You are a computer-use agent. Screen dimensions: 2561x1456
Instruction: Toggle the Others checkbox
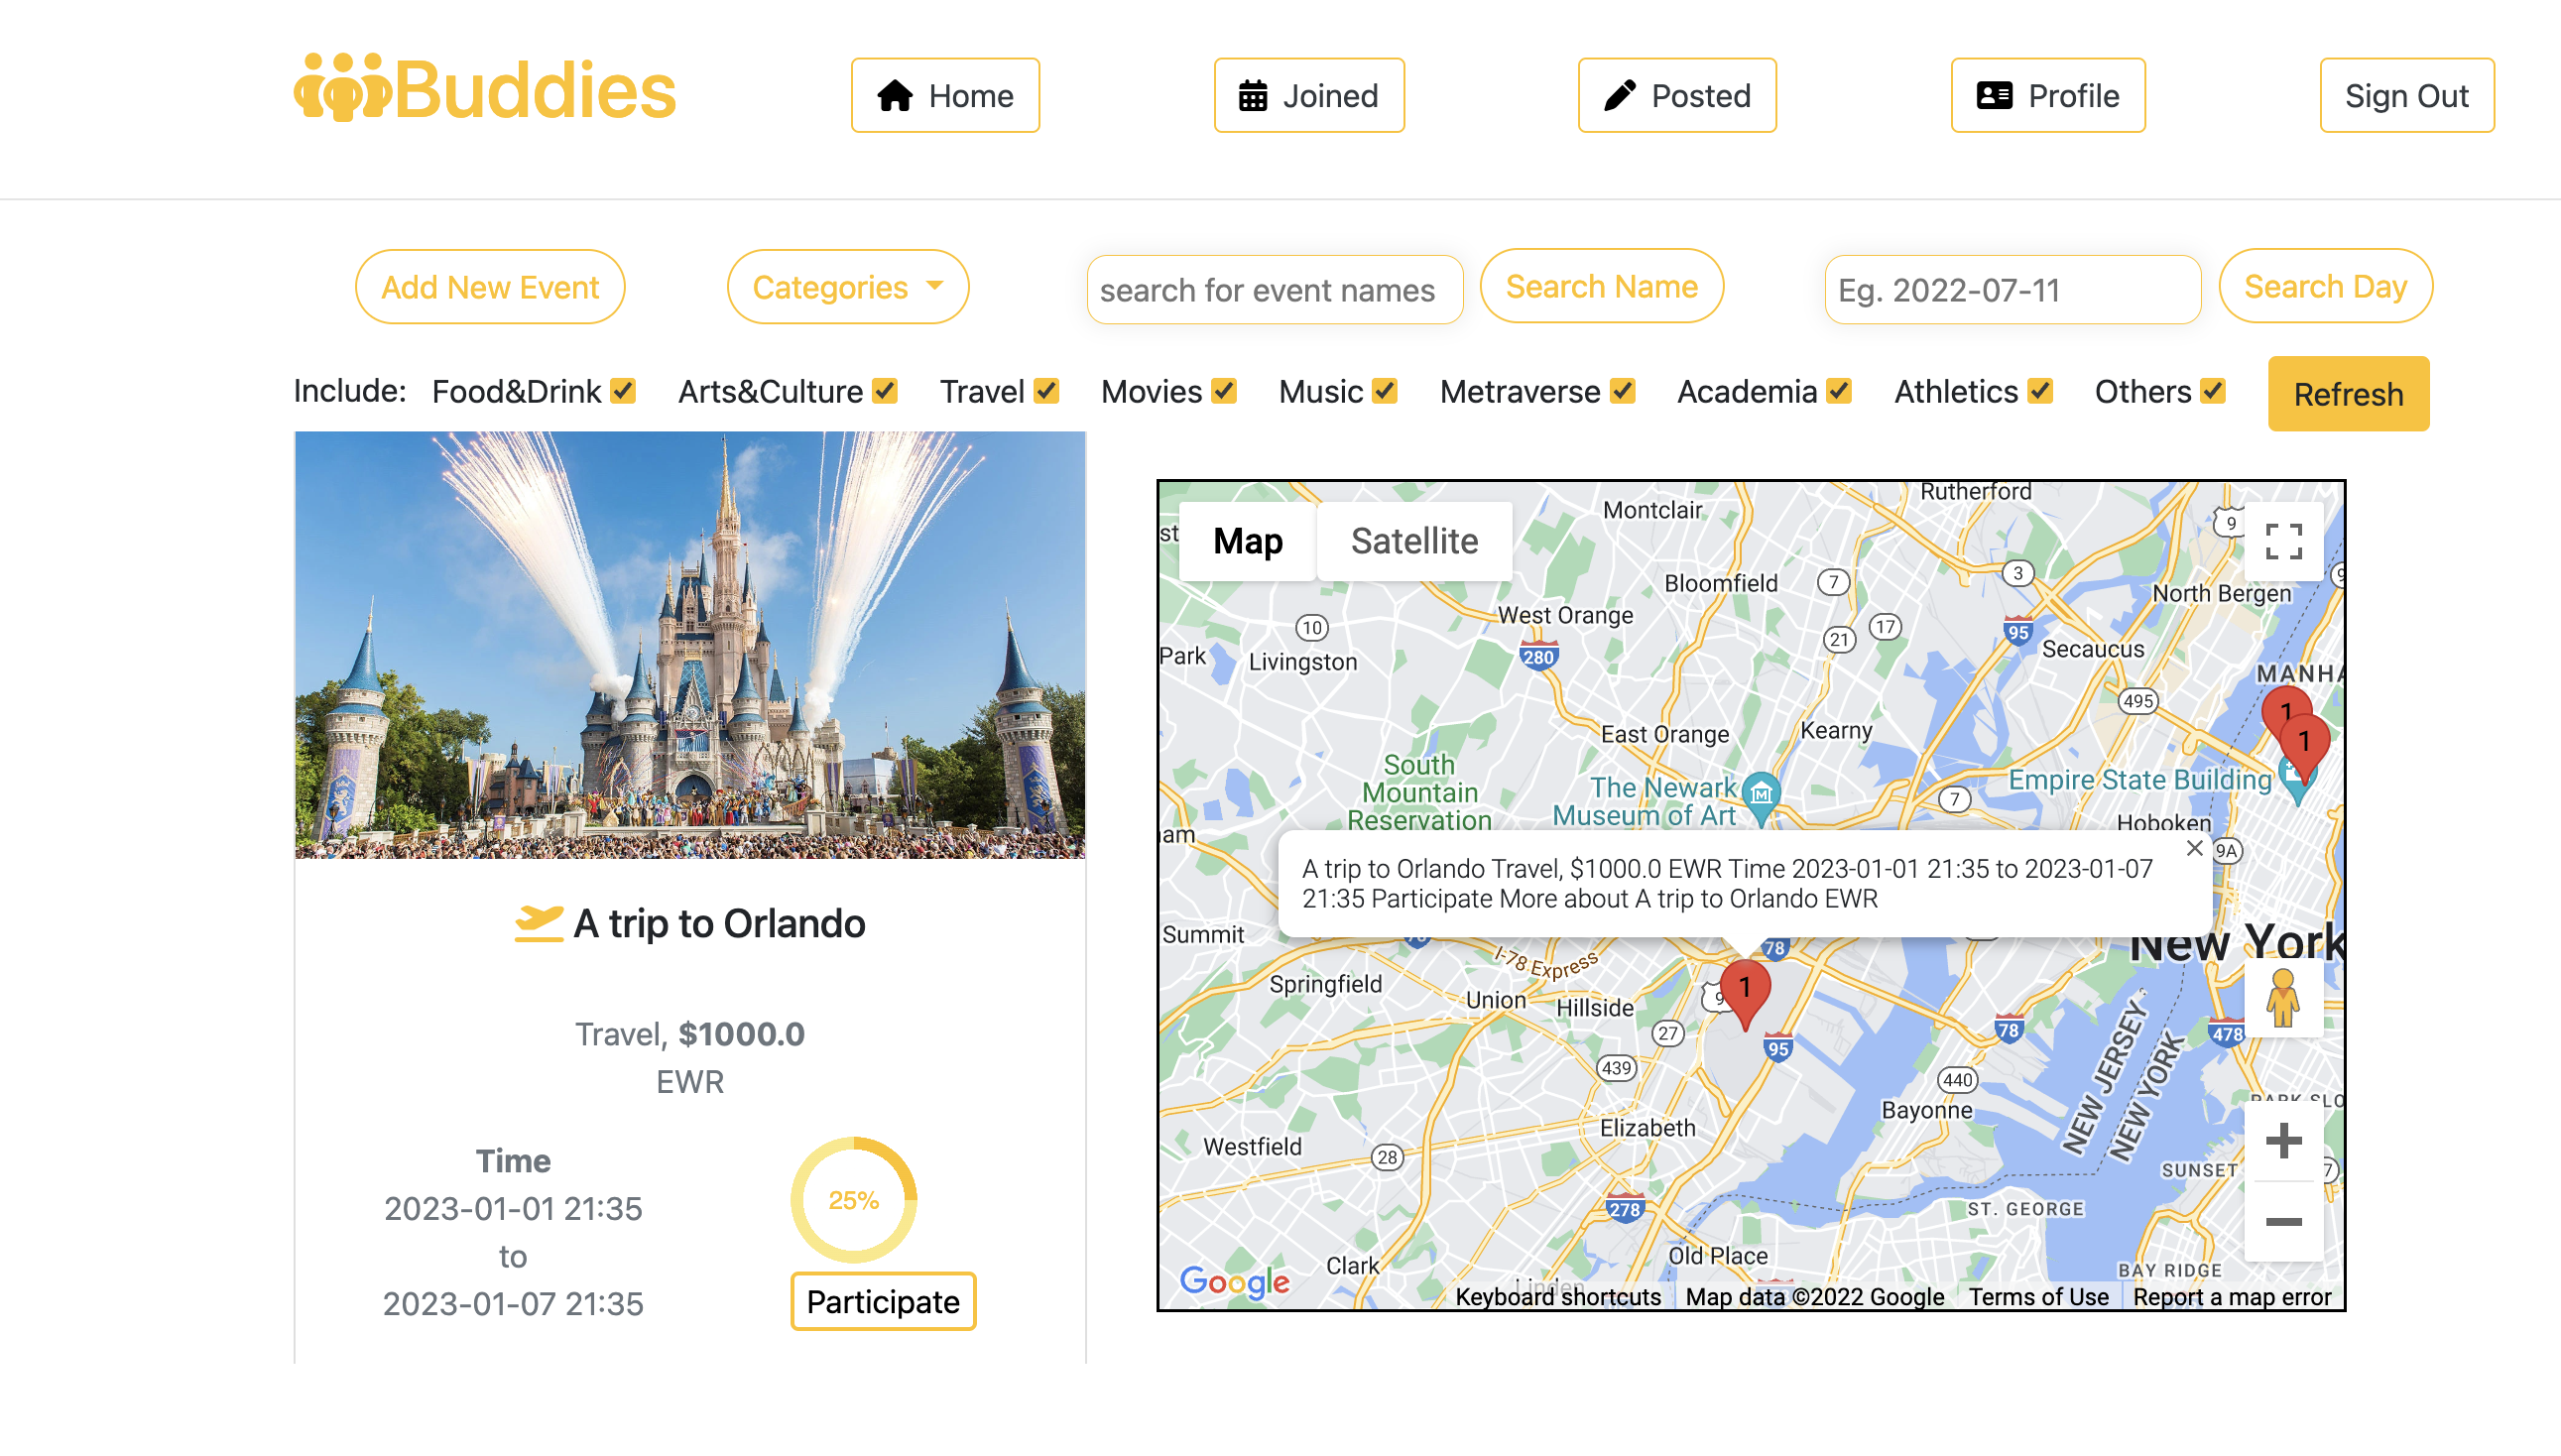2213,391
